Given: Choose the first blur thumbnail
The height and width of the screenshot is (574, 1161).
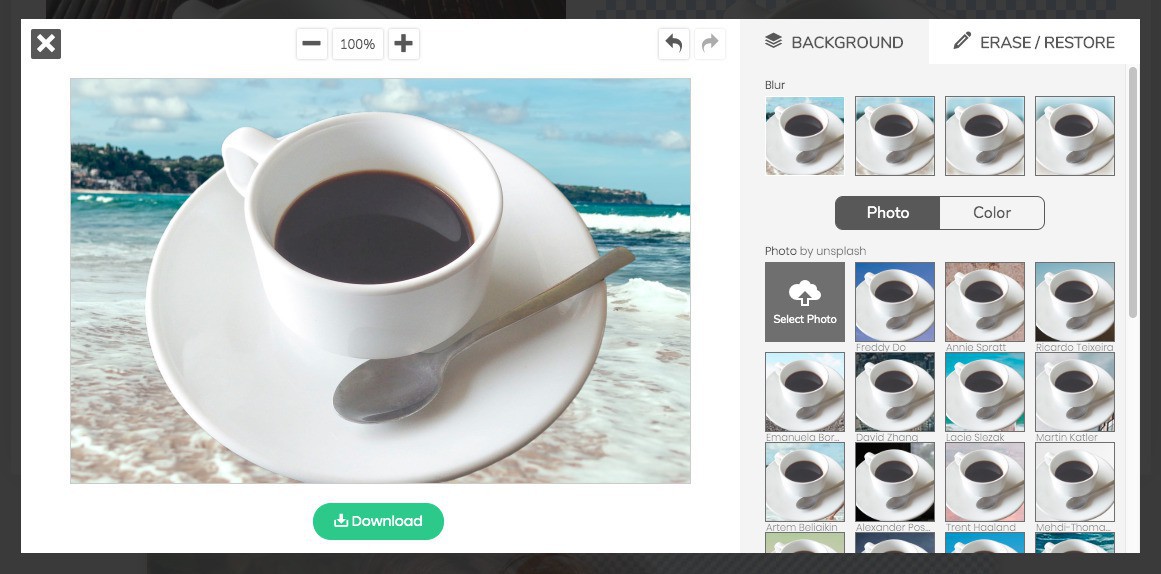Looking at the screenshot, I should (x=805, y=136).
